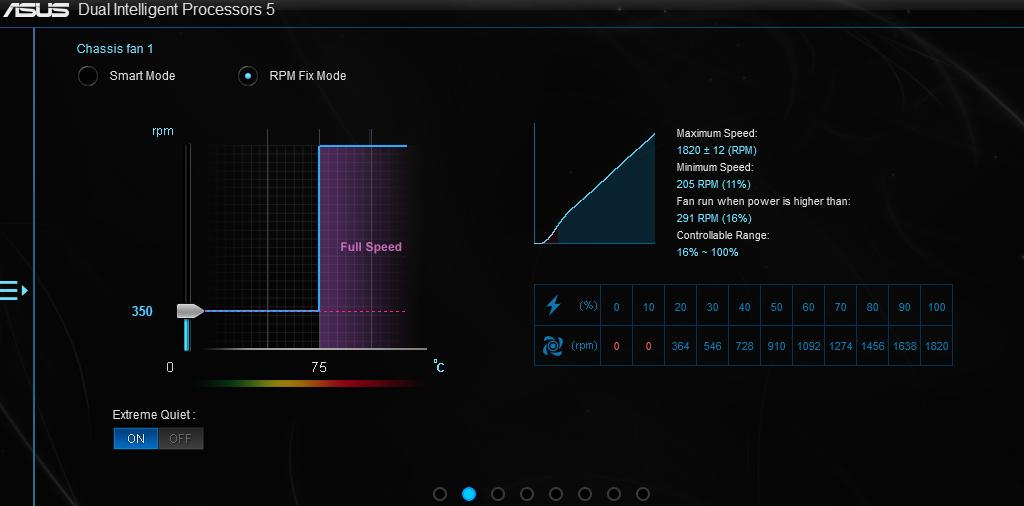Click the 728 rpm table cell

[744, 346]
